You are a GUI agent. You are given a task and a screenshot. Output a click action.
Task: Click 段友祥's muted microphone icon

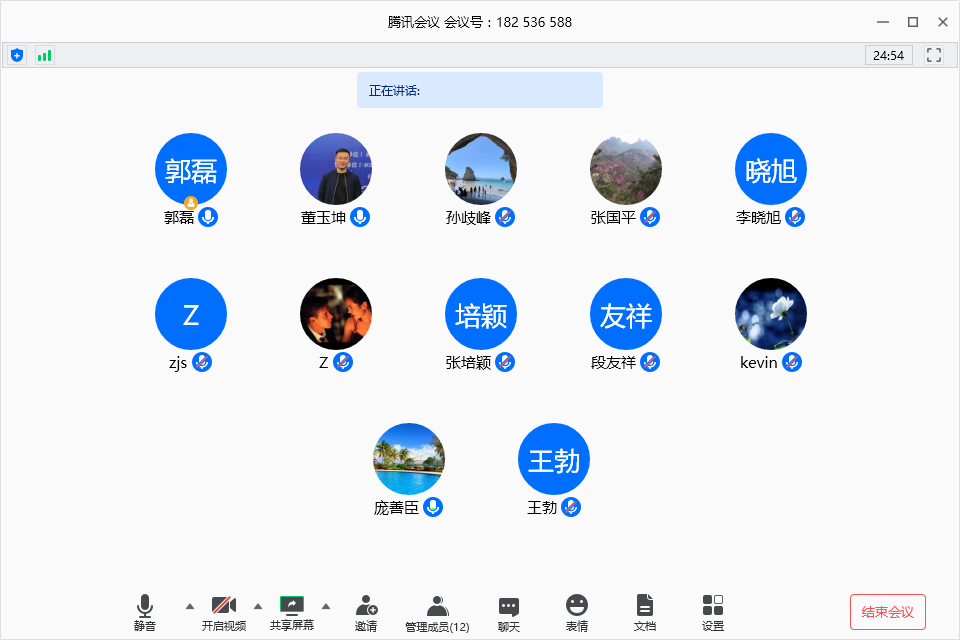pos(650,362)
